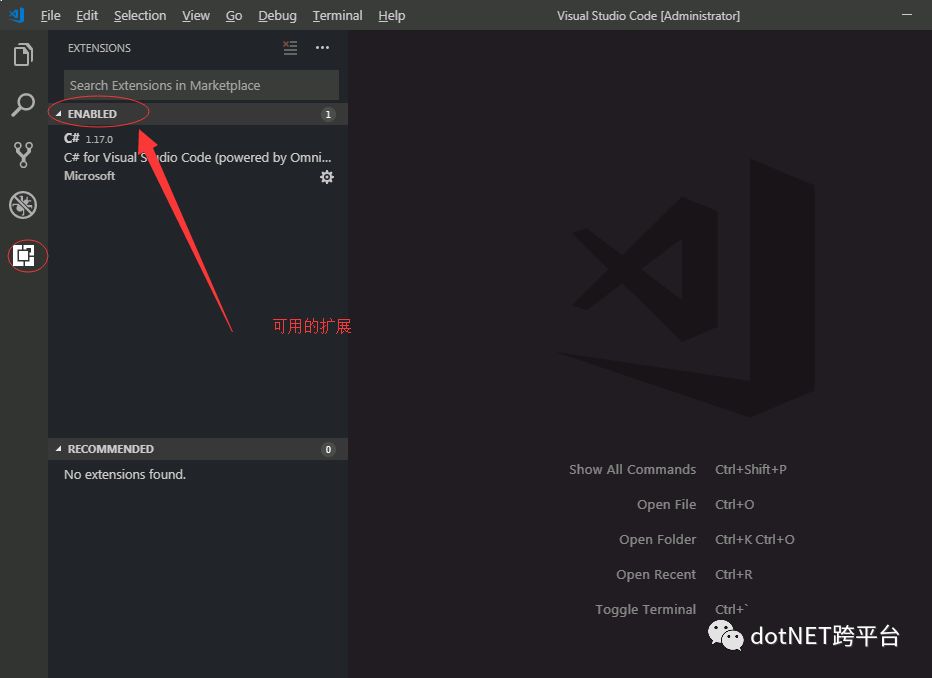The height and width of the screenshot is (678, 932).
Task: Select the Extensions view icon
Action: [x=24, y=256]
